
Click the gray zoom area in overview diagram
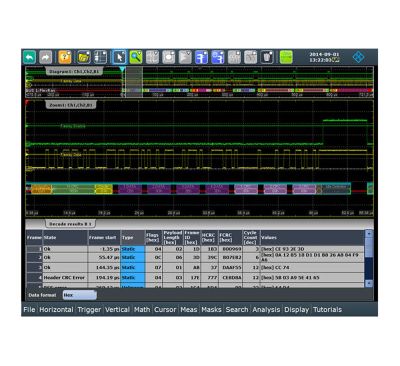pos(133,82)
